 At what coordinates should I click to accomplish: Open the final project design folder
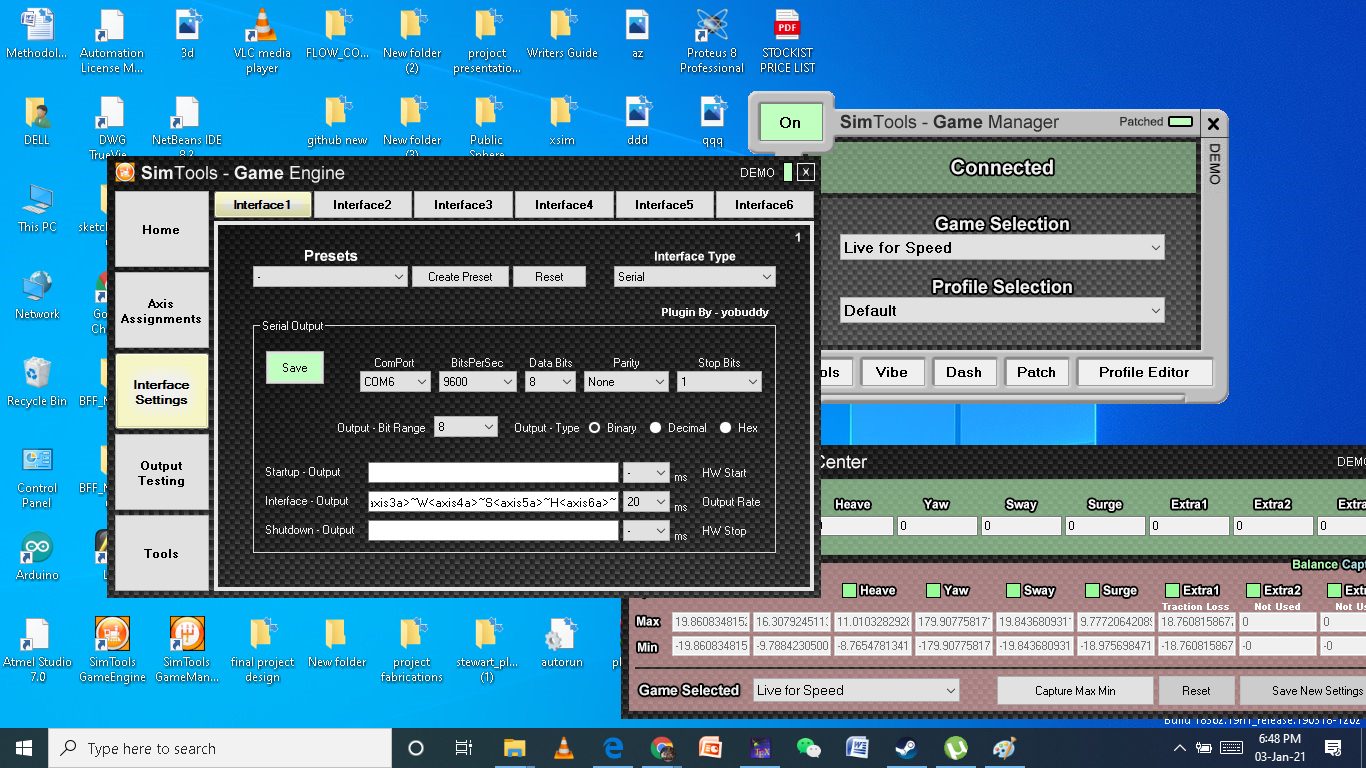(x=262, y=649)
